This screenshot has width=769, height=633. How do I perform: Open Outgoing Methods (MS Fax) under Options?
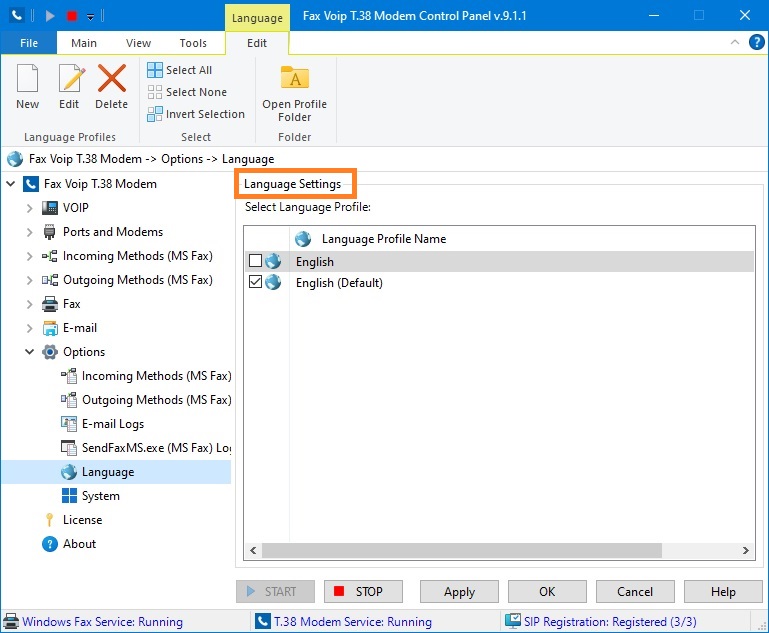[x=146, y=400]
